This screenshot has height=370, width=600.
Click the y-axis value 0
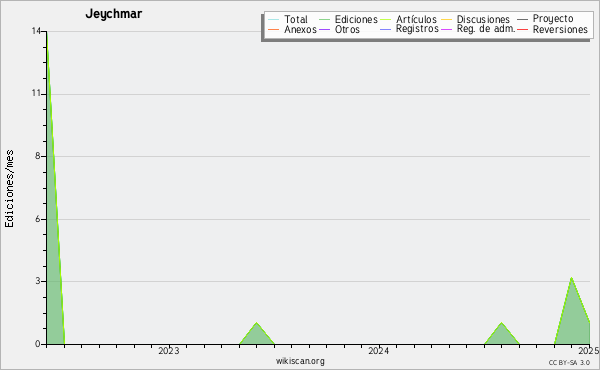tap(38, 344)
